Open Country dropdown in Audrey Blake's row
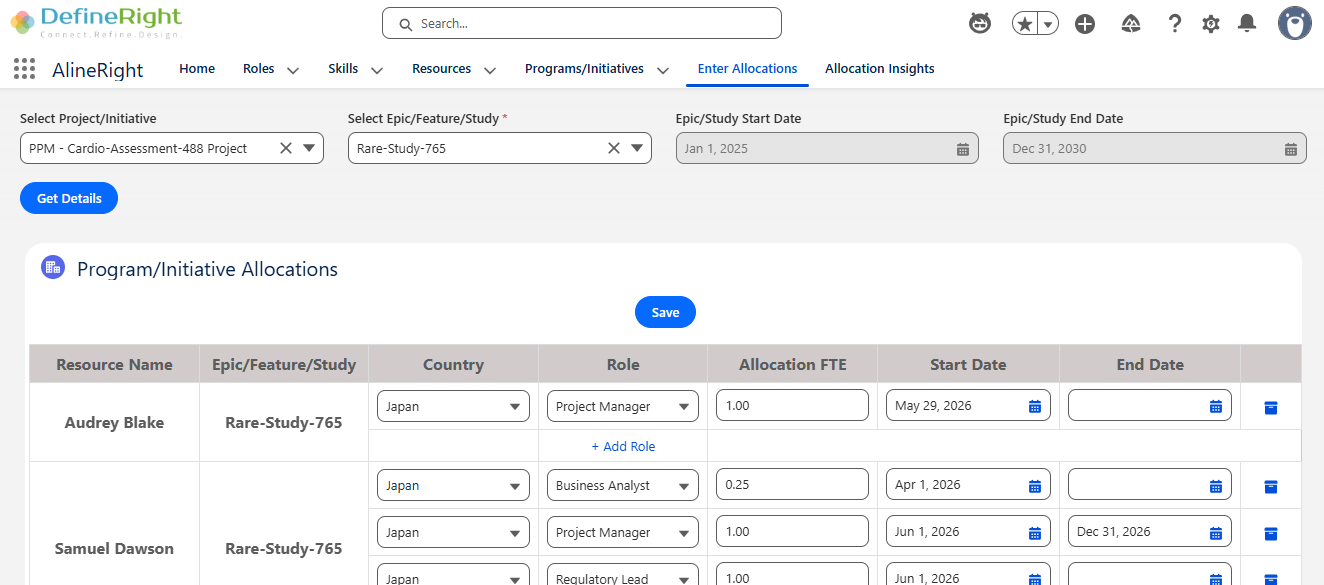 (453, 406)
